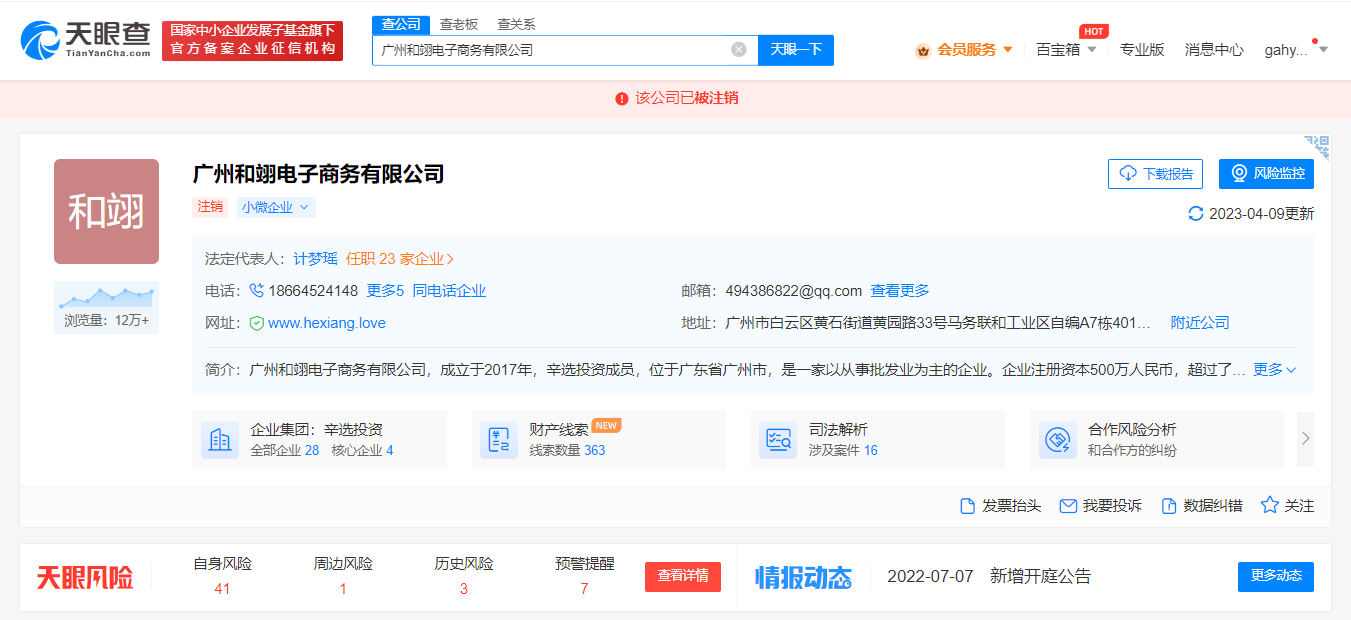Open the 财产线索 card icon
Image resolution: width=1351 pixels, height=620 pixels.
[498, 440]
